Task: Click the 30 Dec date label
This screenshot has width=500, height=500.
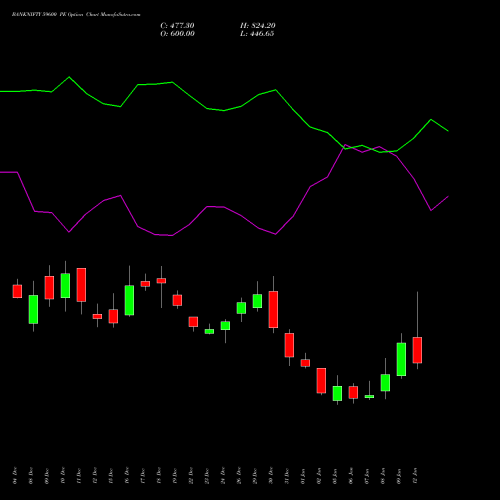Action: pyautogui.click(x=271, y=476)
